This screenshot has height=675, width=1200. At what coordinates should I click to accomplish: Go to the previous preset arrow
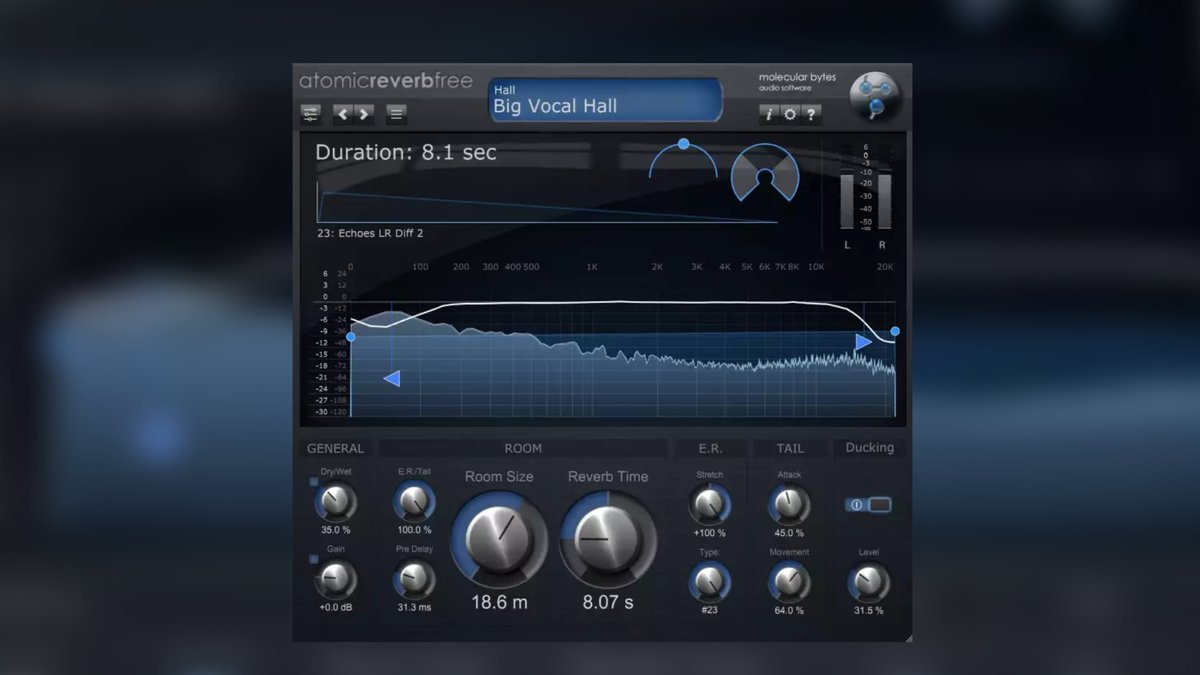tap(343, 113)
